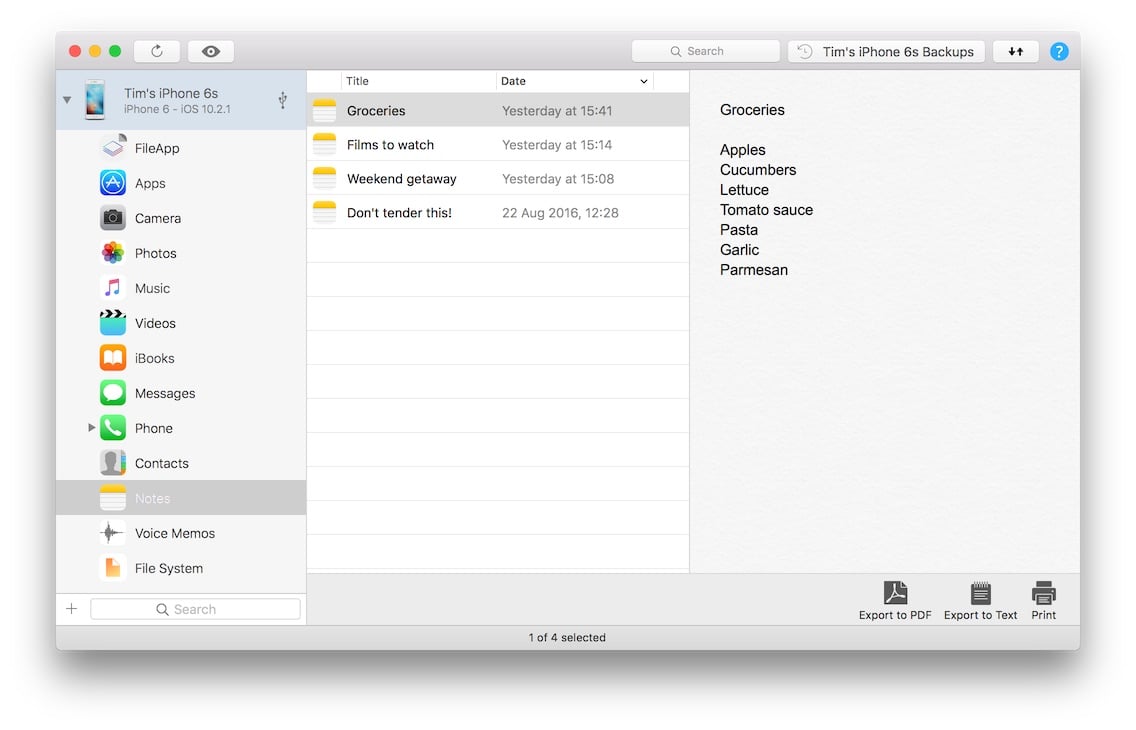
Task: Expand the Phone disclosure triangle
Action: click(91, 428)
